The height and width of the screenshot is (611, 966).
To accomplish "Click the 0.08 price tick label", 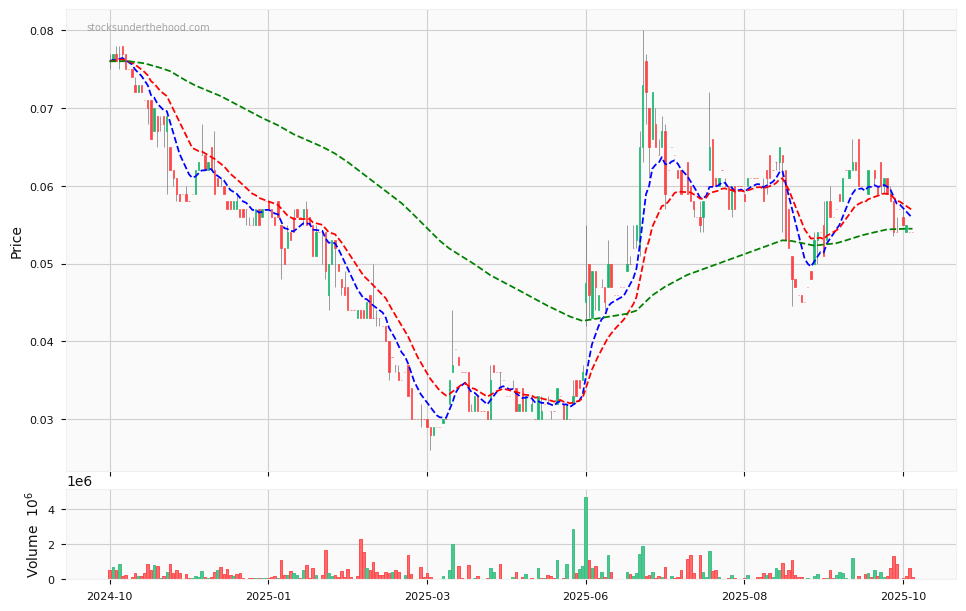I will (41, 31).
